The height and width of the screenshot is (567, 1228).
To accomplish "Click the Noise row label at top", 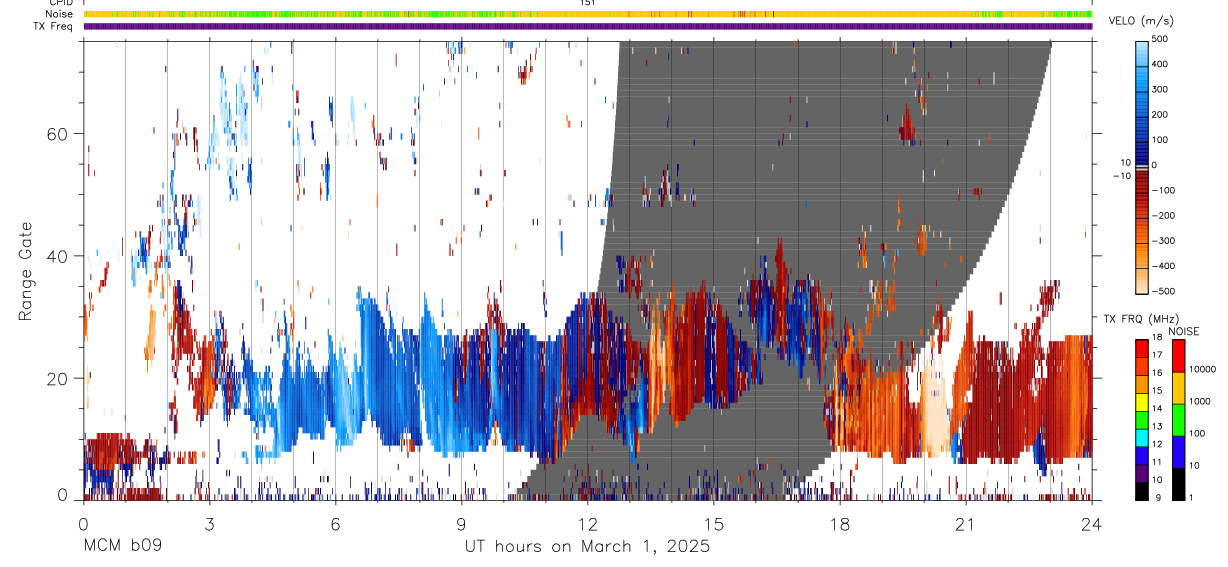I will [59, 14].
